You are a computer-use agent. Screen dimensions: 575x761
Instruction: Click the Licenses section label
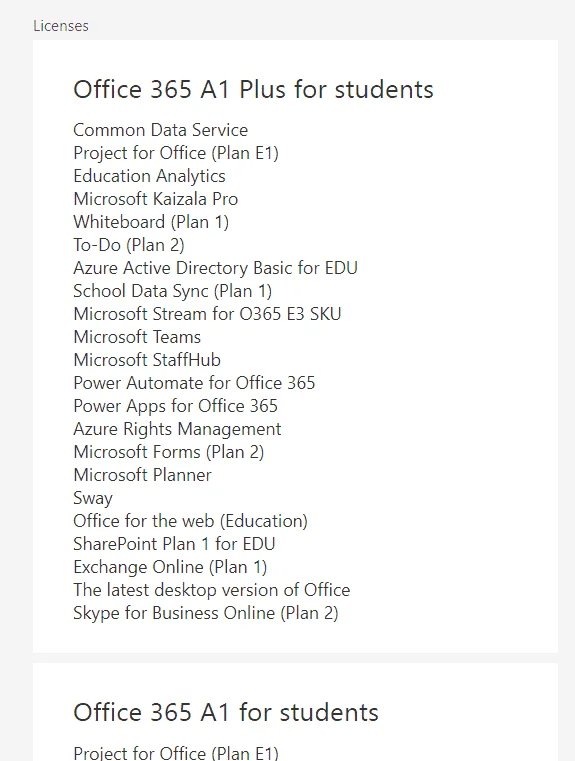pos(61,26)
